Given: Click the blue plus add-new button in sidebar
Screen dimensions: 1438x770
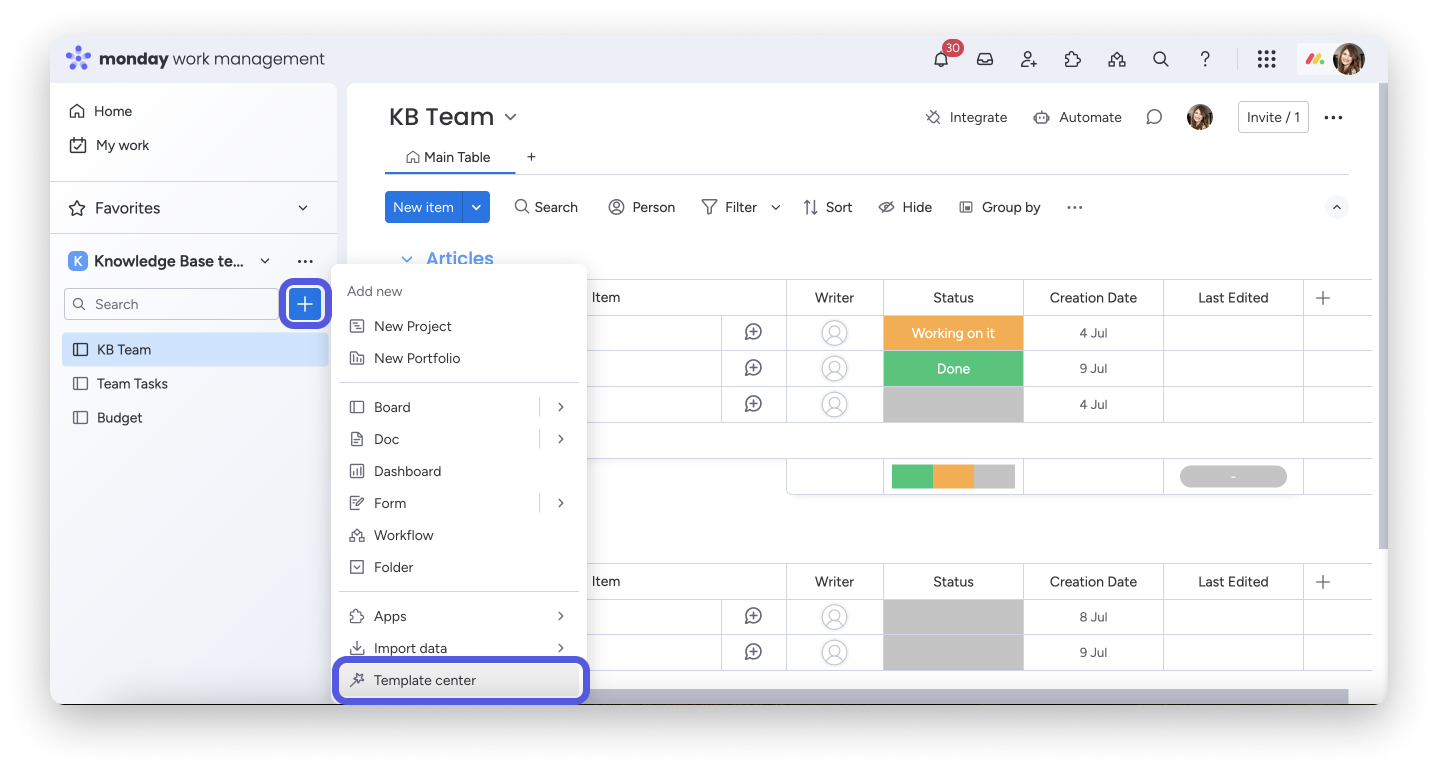Looking at the screenshot, I should tap(305, 304).
